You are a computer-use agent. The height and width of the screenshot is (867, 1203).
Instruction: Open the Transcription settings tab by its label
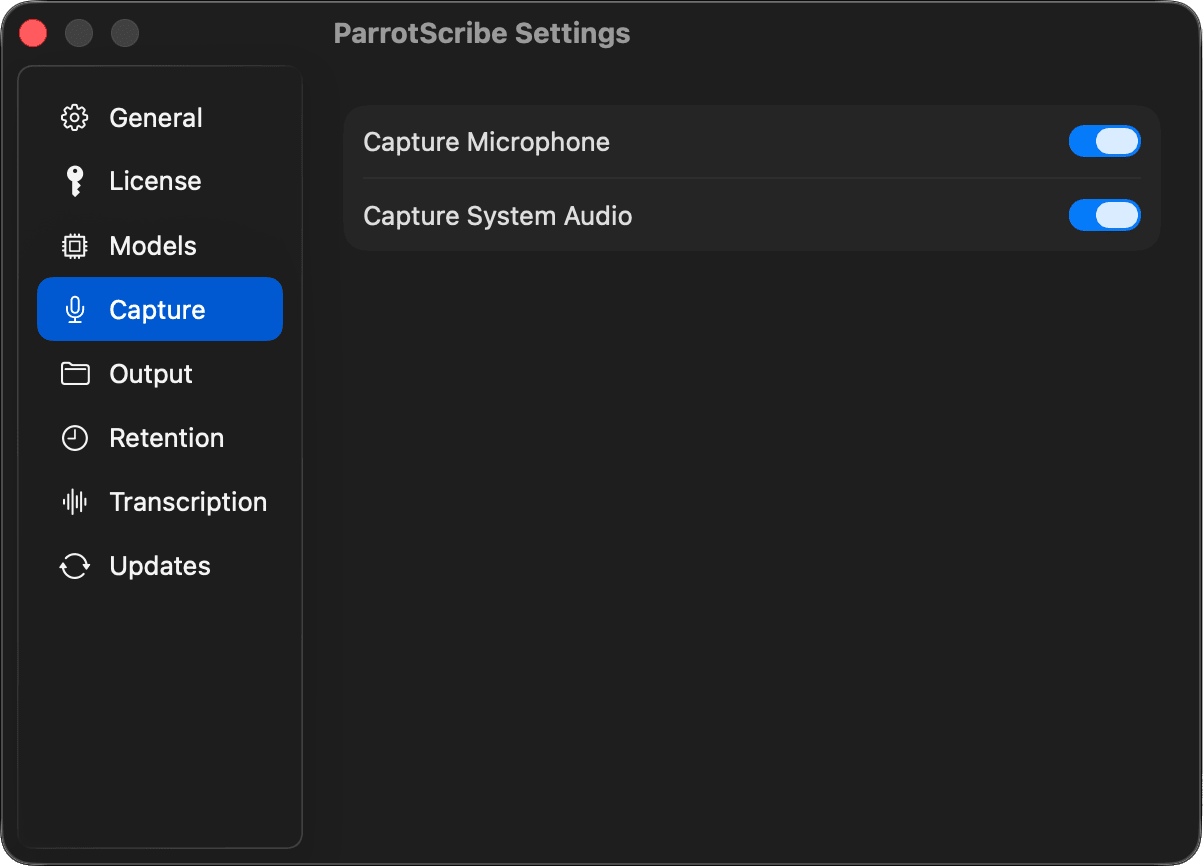pos(188,502)
